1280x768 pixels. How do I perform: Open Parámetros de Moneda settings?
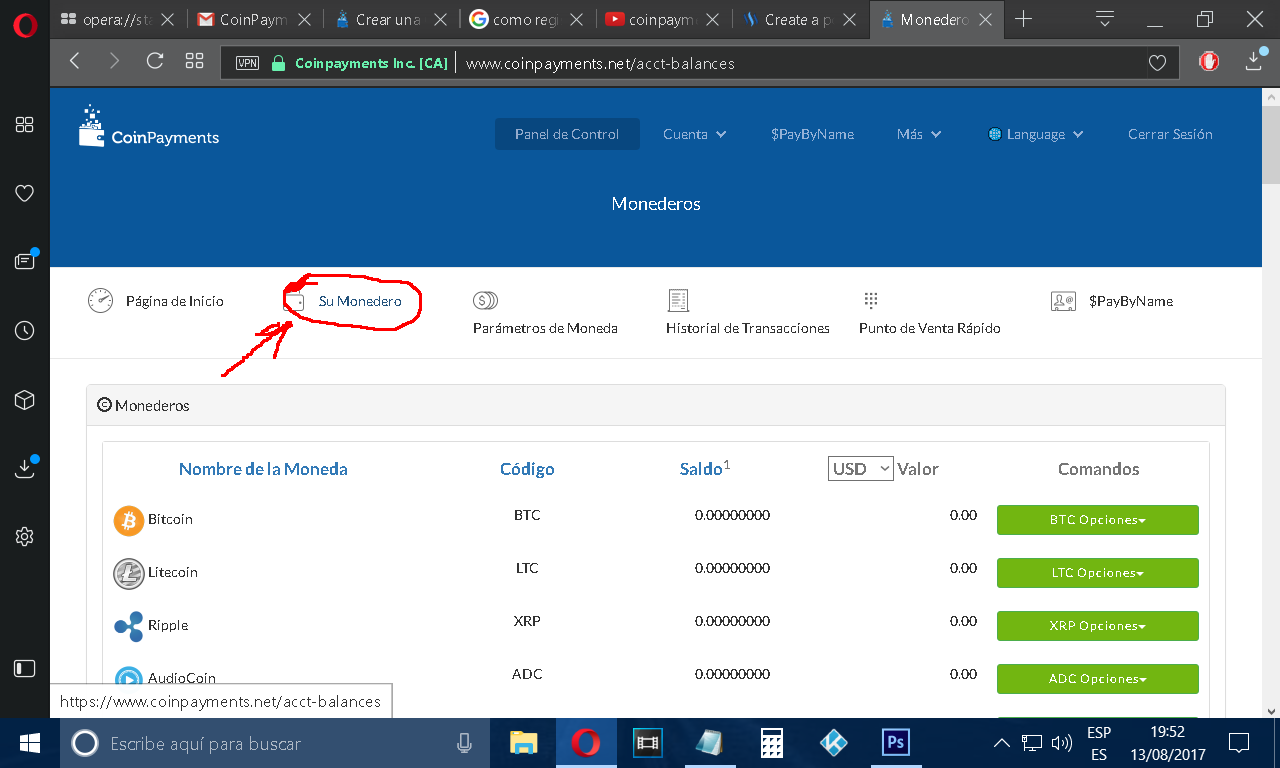point(545,313)
